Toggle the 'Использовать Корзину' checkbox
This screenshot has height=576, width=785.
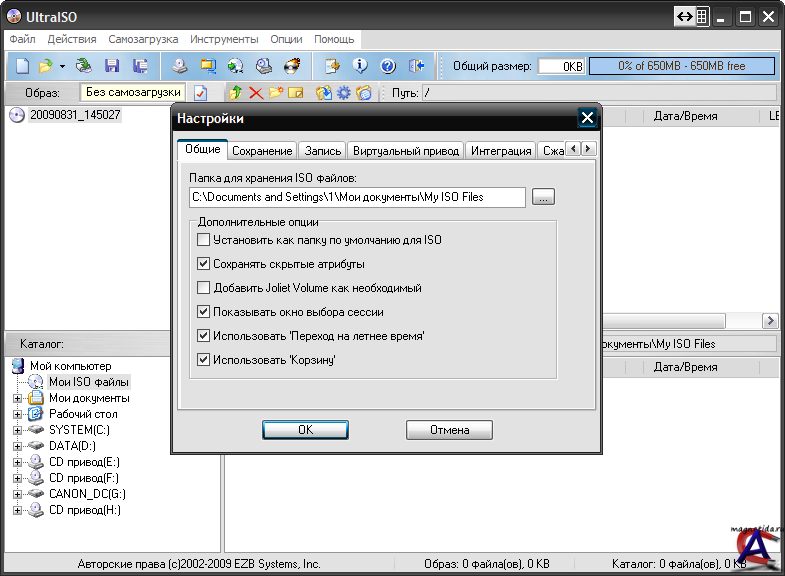tap(204, 360)
